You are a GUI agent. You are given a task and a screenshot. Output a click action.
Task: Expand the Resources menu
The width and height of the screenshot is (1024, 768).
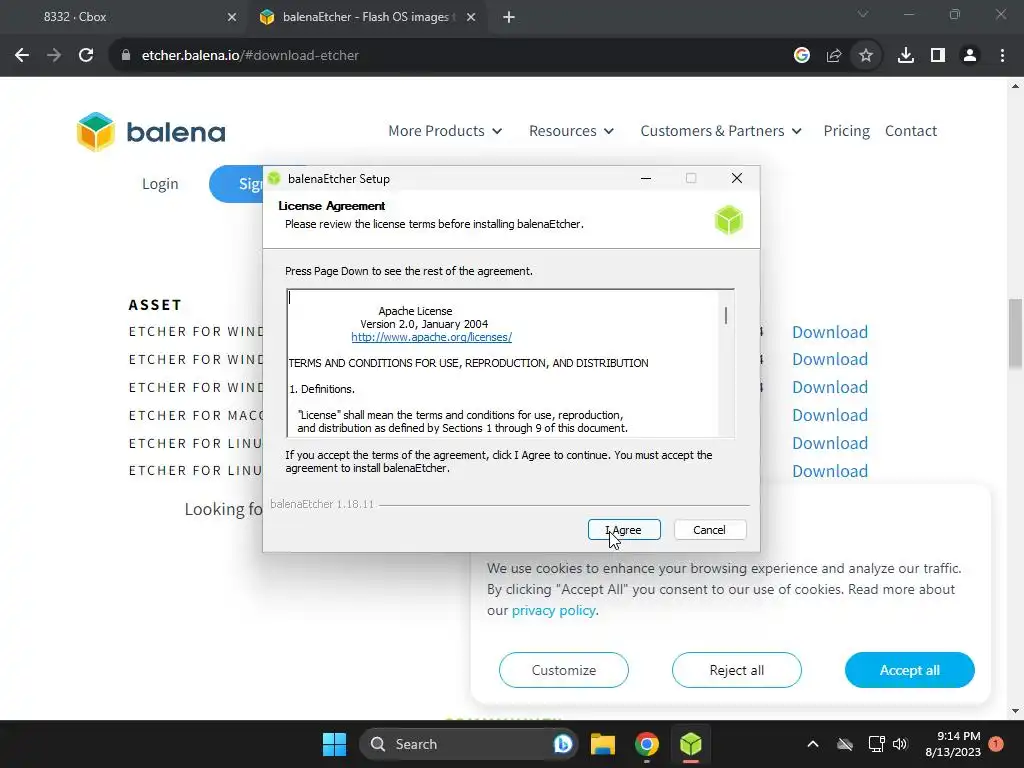point(571,131)
